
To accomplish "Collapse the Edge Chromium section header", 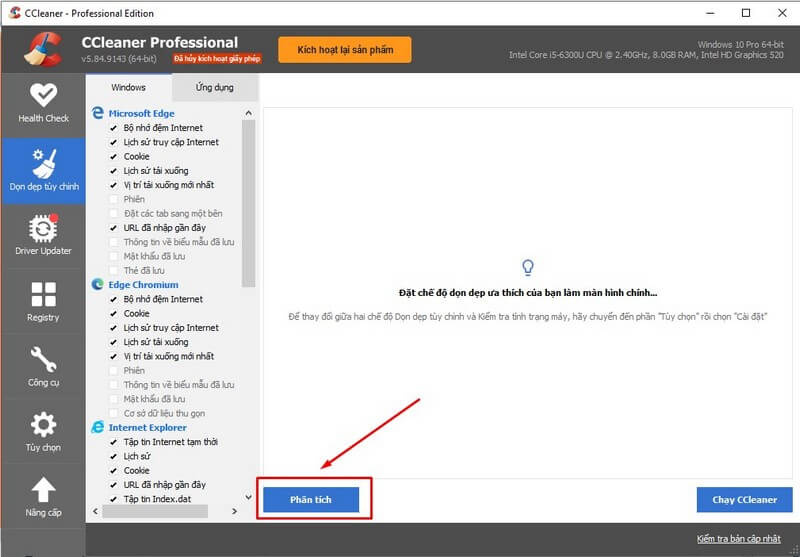I will 141,285.
